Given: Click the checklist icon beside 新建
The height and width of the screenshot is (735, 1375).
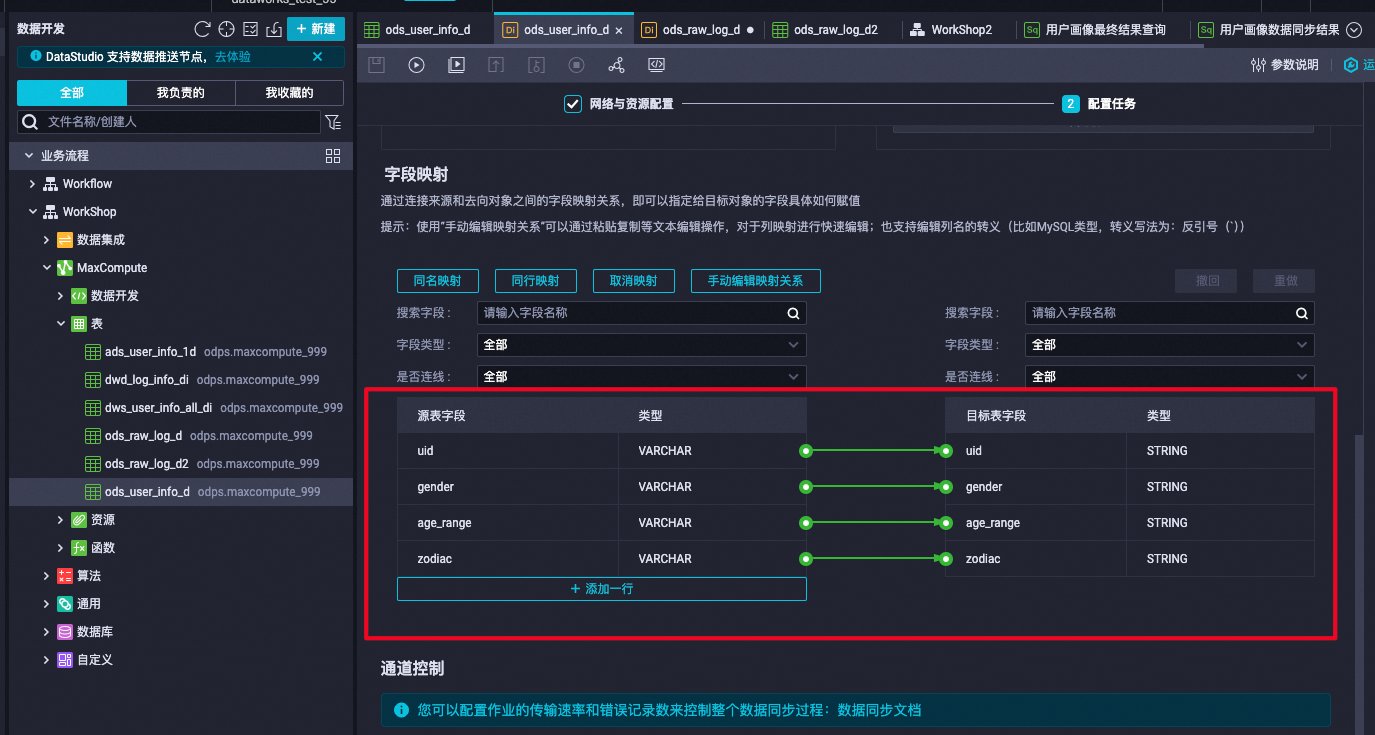Looking at the screenshot, I should [x=251, y=29].
